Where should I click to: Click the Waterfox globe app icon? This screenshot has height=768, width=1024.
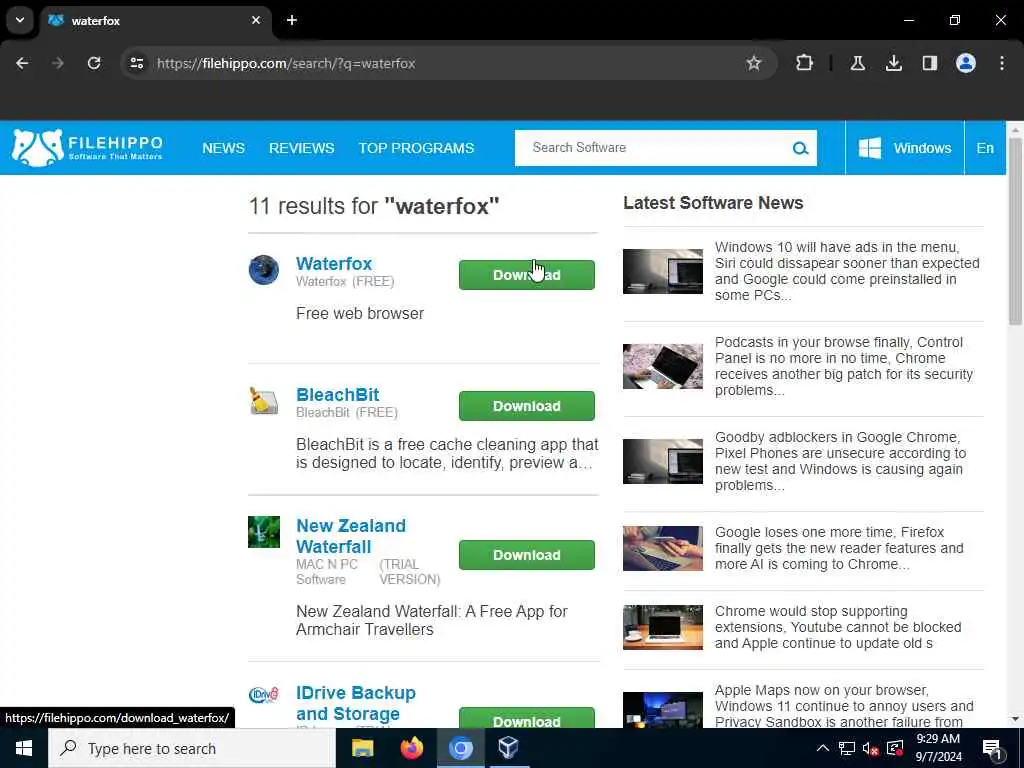click(x=264, y=270)
